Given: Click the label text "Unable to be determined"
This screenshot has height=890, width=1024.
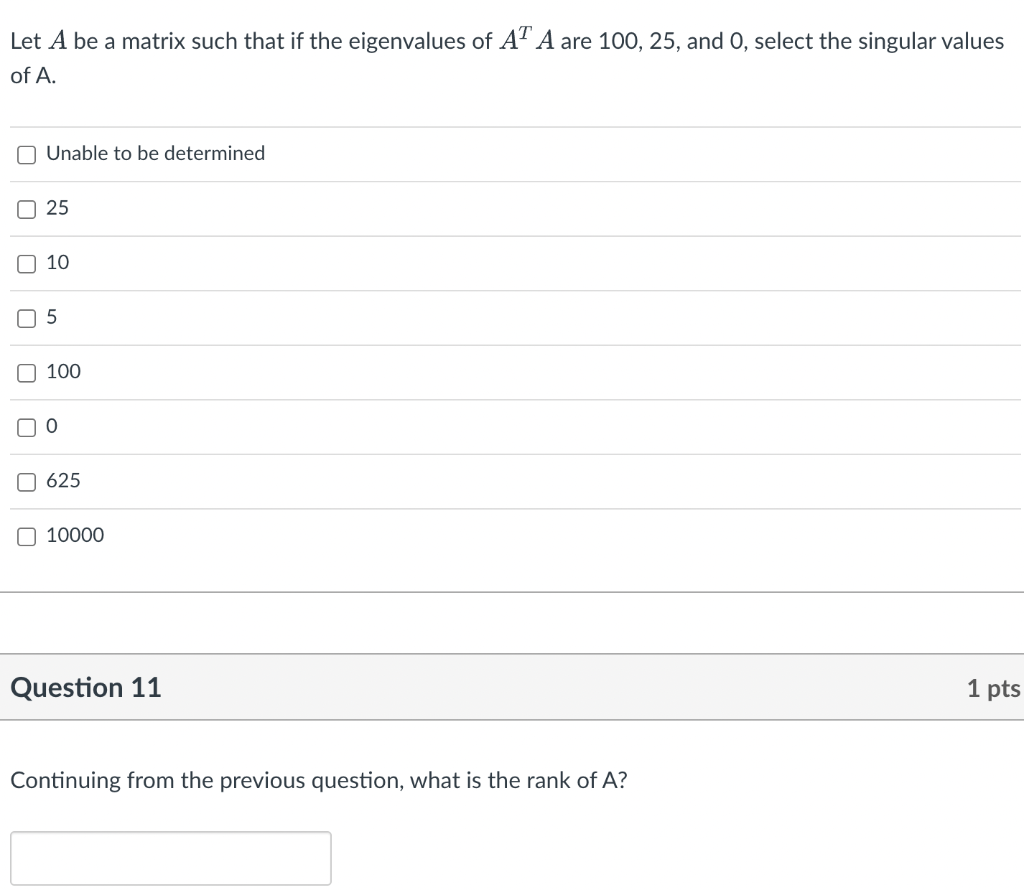Looking at the screenshot, I should pyautogui.click(x=155, y=153).
